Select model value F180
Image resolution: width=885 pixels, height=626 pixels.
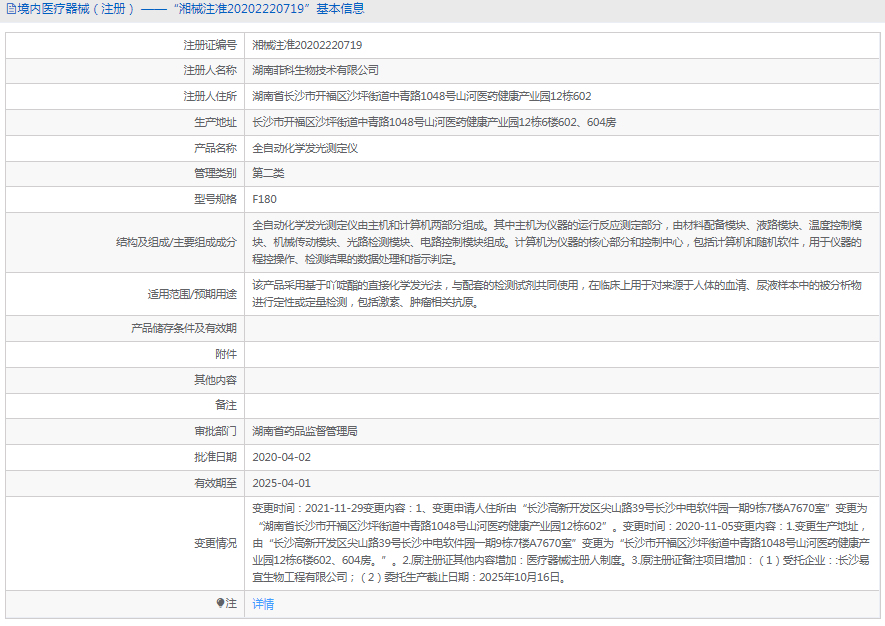[x=264, y=199]
